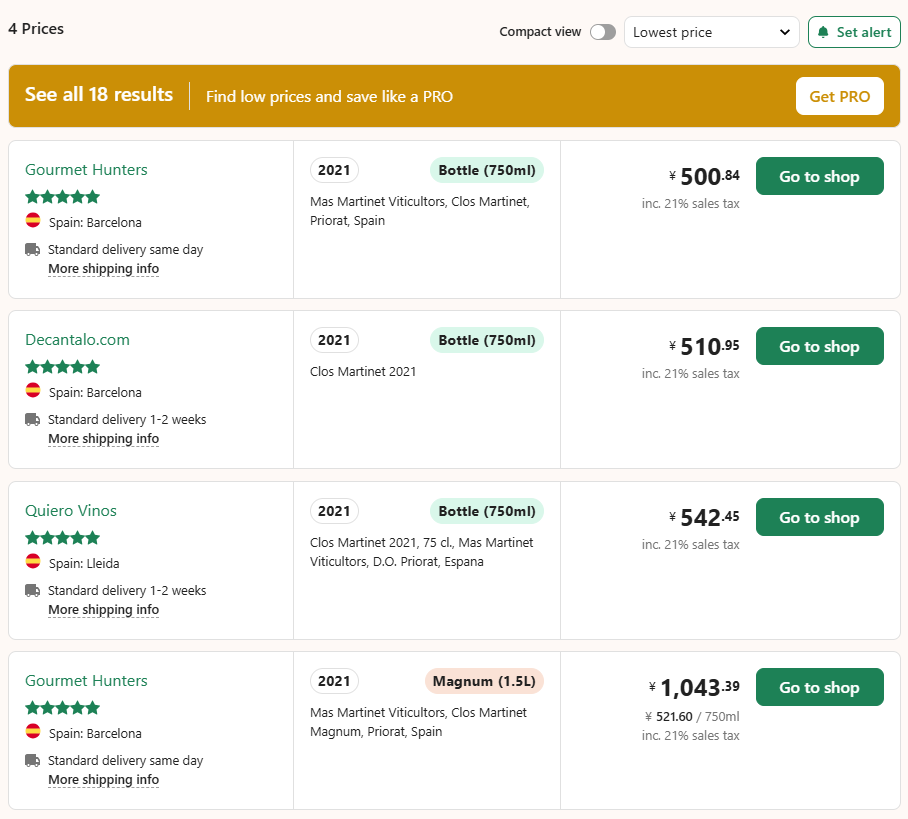This screenshot has width=908, height=819.
Task: Click "Clos Martinet Magnum, Priorat, Spain" description
Action: (418, 722)
